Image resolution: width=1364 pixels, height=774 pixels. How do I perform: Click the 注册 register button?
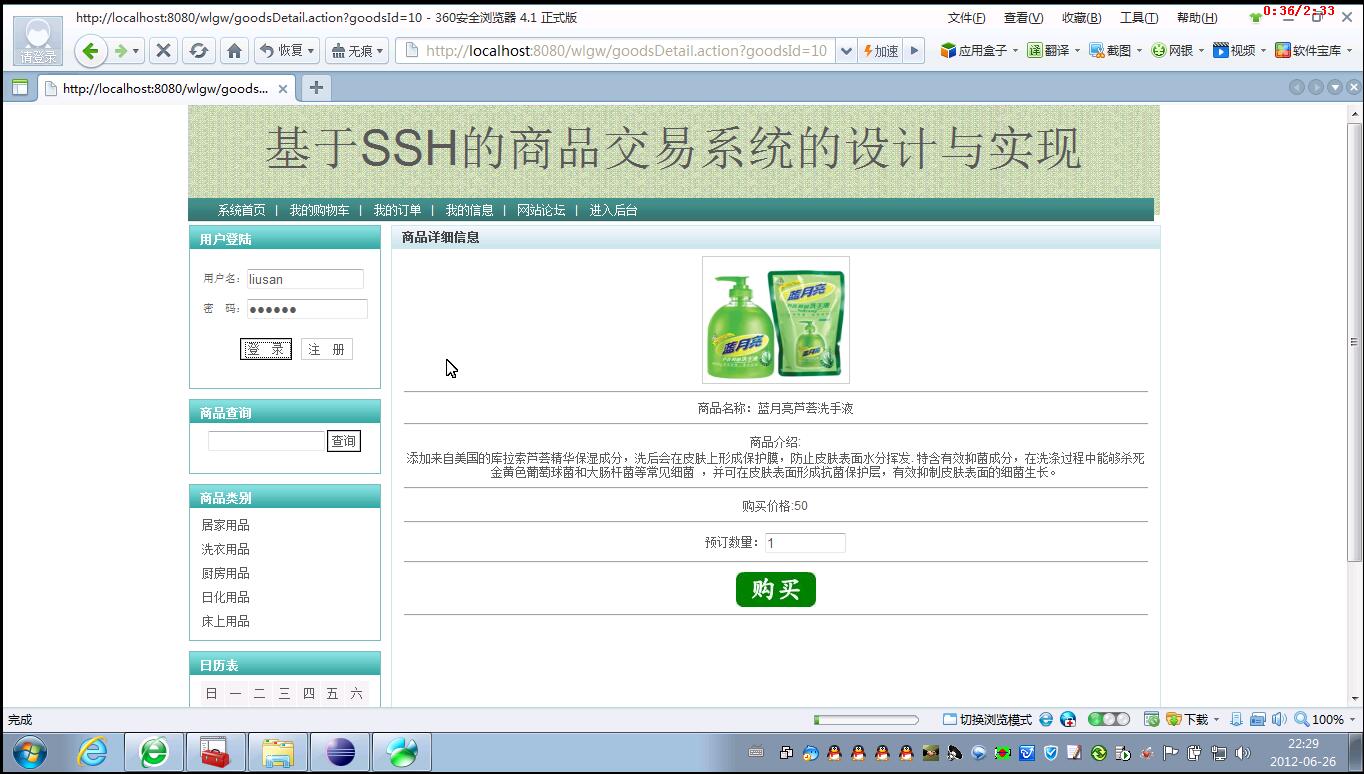coord(327,349)
